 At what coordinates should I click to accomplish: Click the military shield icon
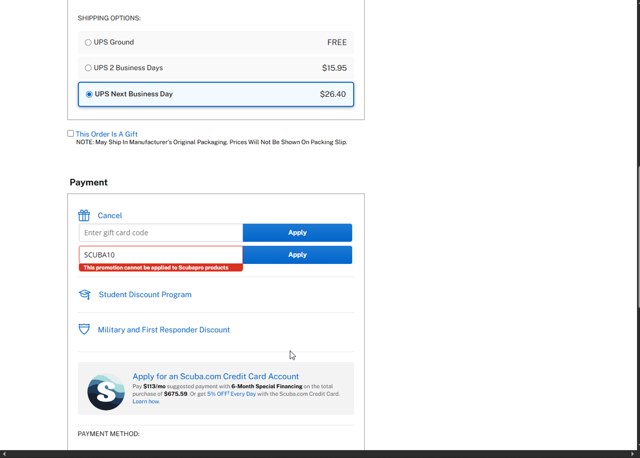(x=84, y=329)
